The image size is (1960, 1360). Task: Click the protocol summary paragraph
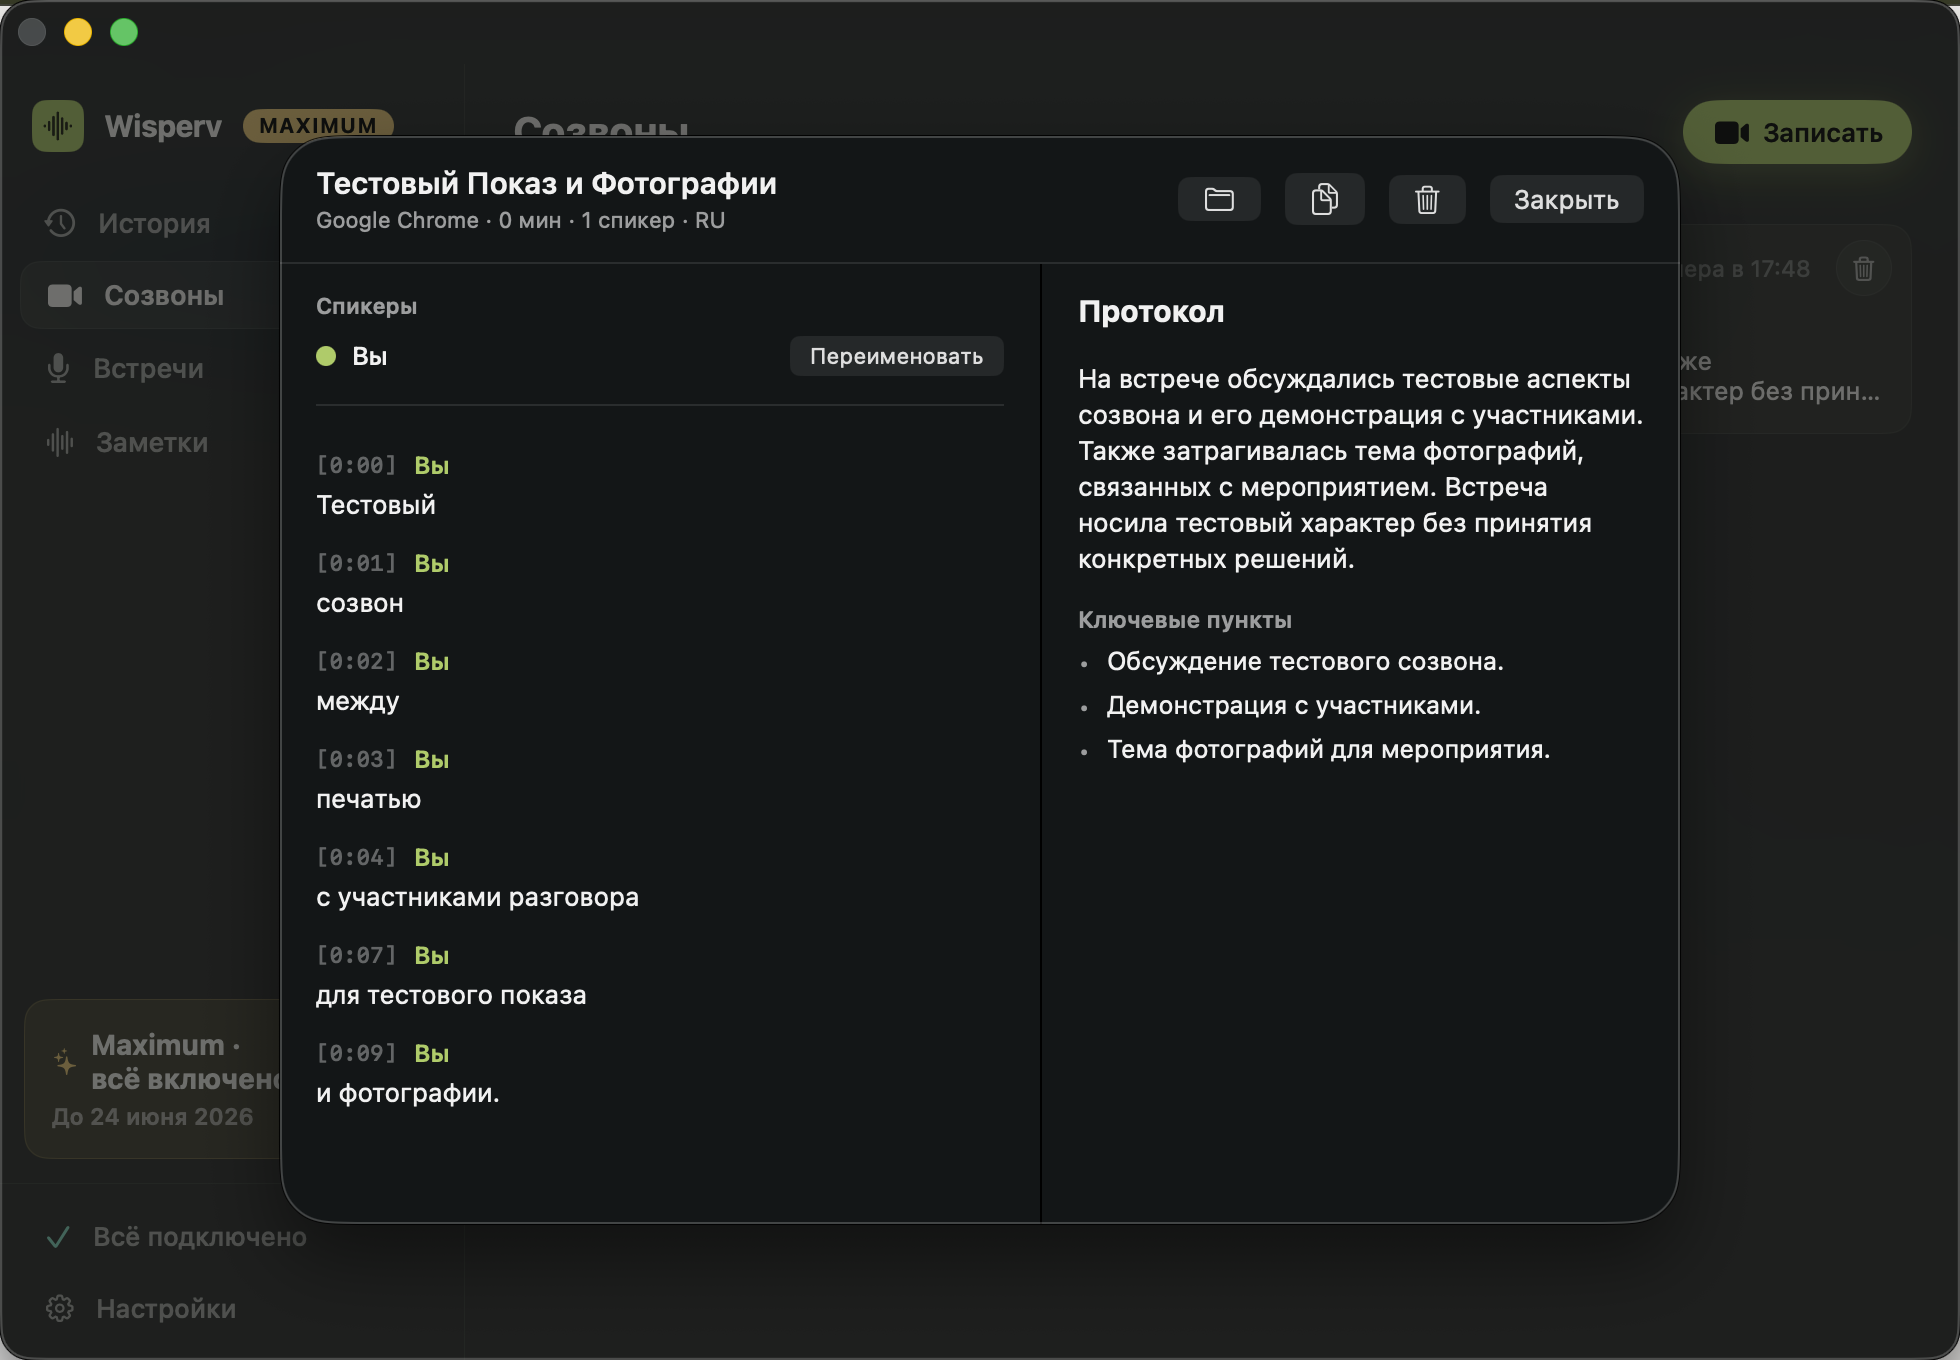coord(1360,469)
